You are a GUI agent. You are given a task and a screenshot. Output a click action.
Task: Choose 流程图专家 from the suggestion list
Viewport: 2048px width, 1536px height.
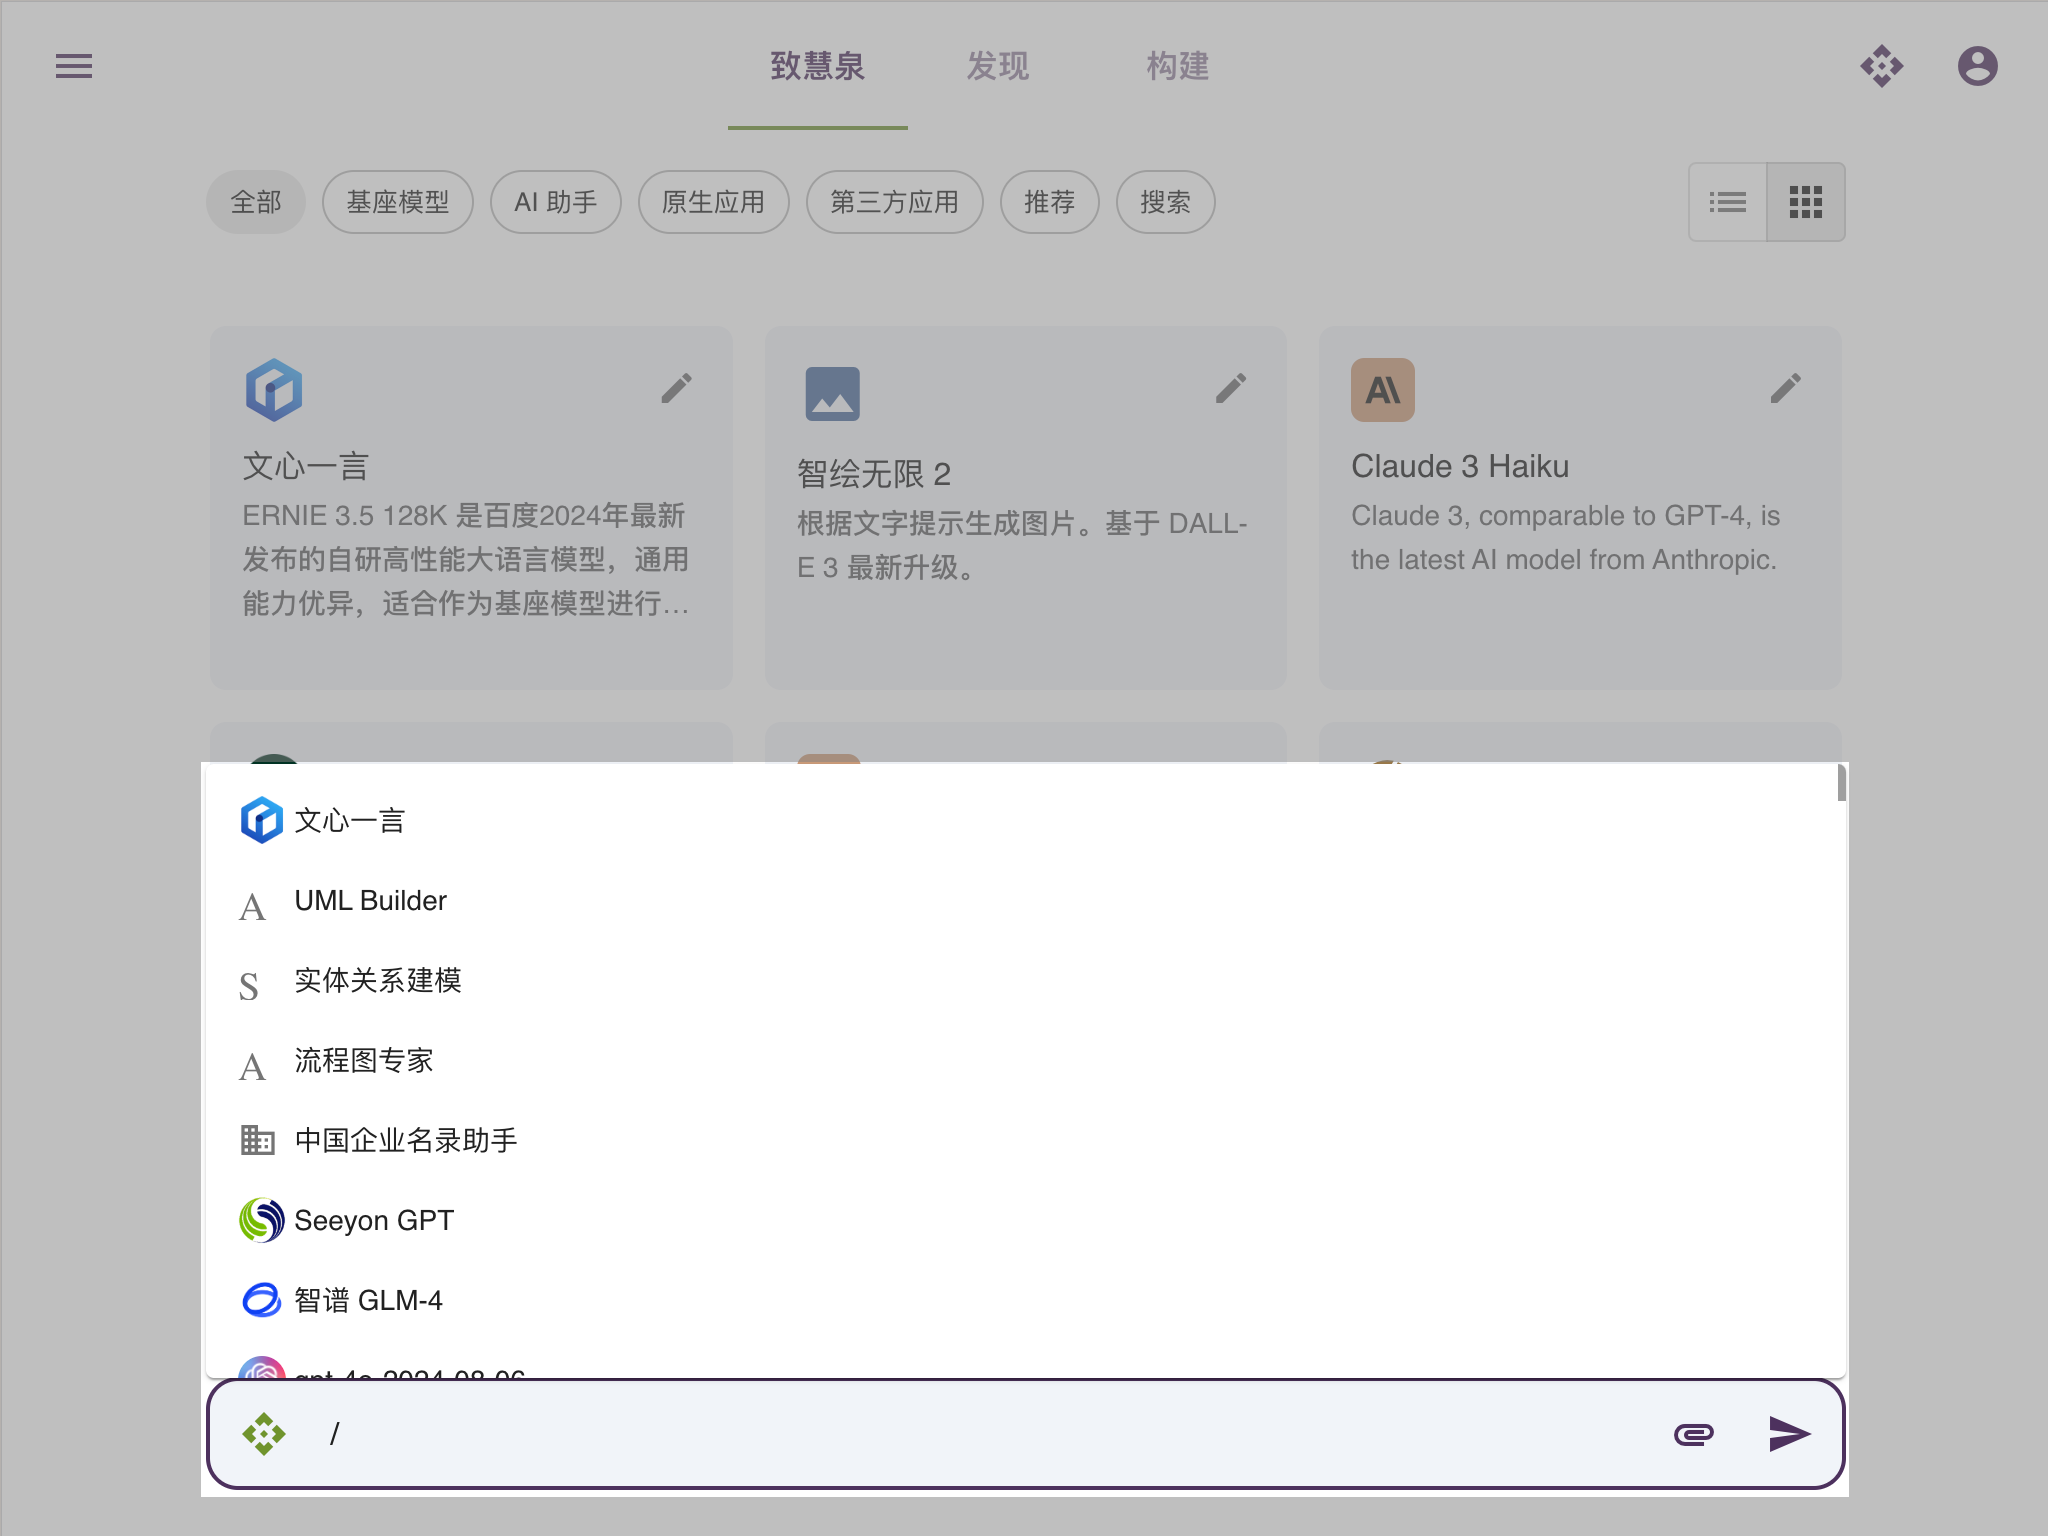(1021, 1060)
